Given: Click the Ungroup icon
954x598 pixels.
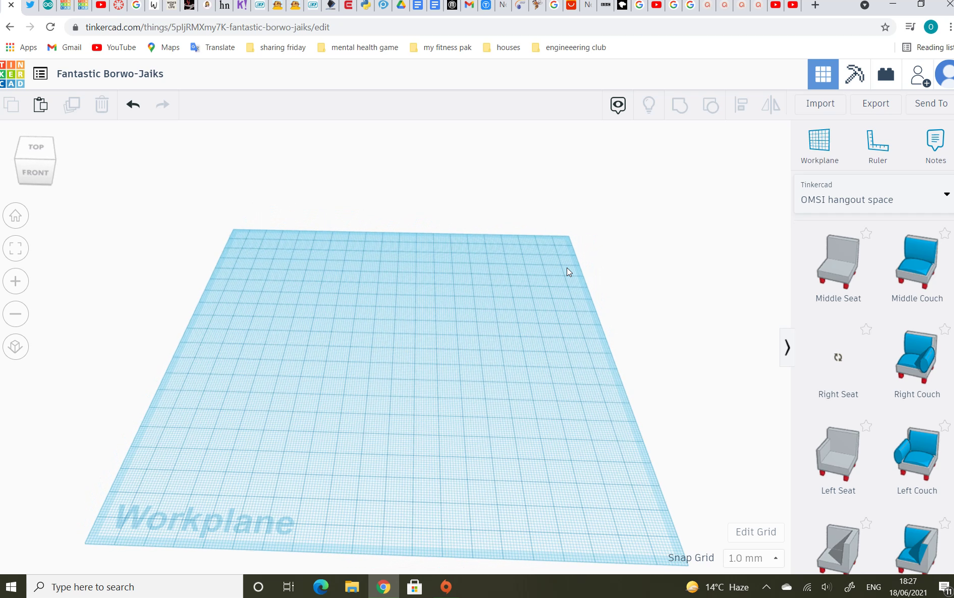Looking at the screenshot, I should (x=710, y=103).
